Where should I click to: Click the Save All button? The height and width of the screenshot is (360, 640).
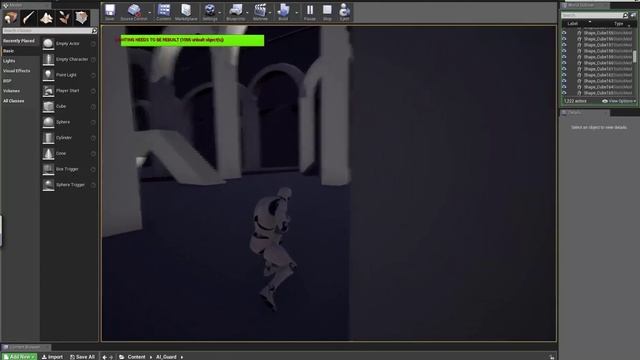click(82, 357)
